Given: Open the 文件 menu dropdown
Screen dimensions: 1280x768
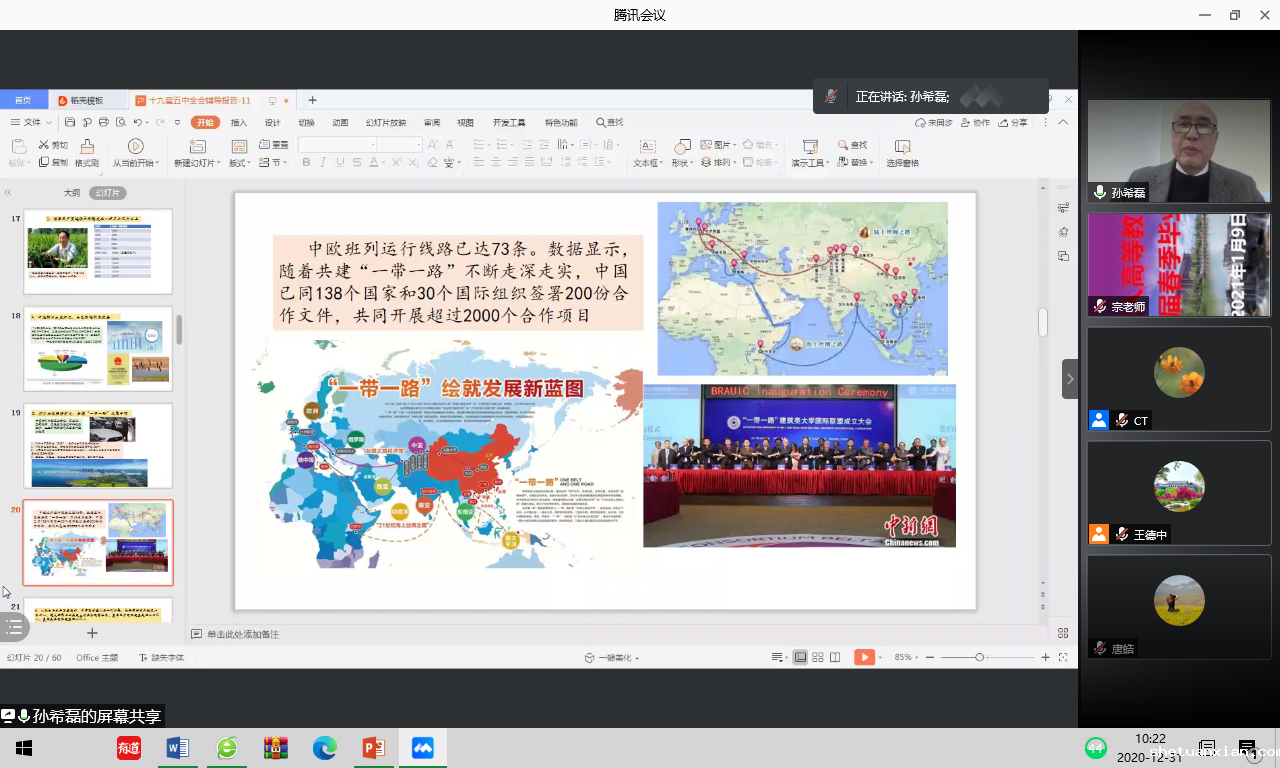Looking at the screenshot, I should [30, 122].
